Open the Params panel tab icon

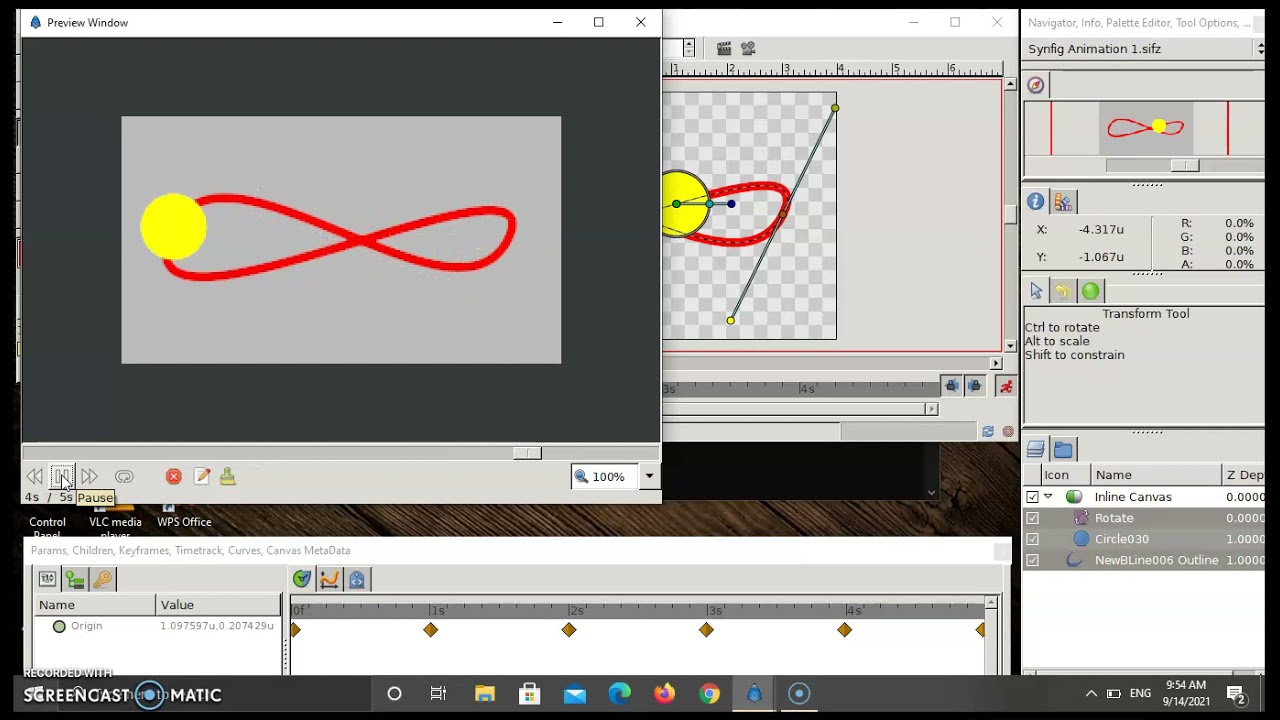click(x=47, y=579)
